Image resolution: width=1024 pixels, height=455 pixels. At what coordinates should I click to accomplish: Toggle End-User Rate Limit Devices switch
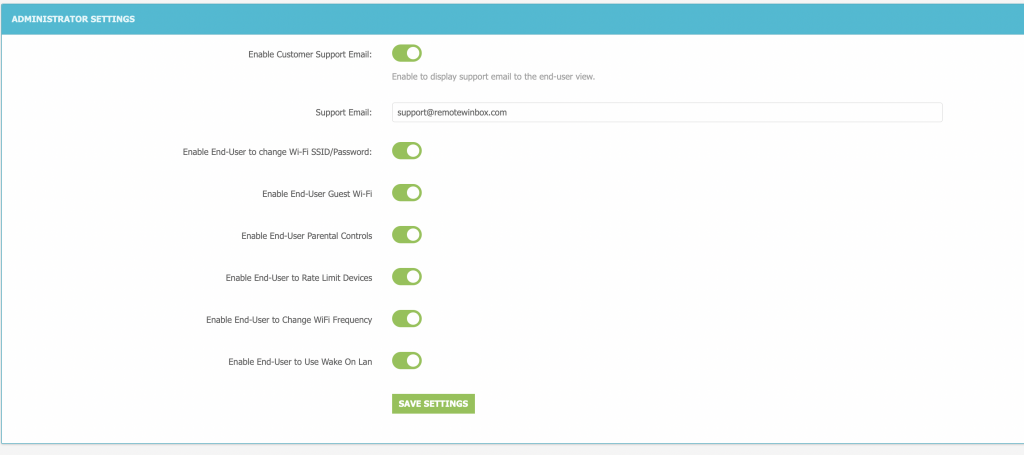tap(406, 277)
